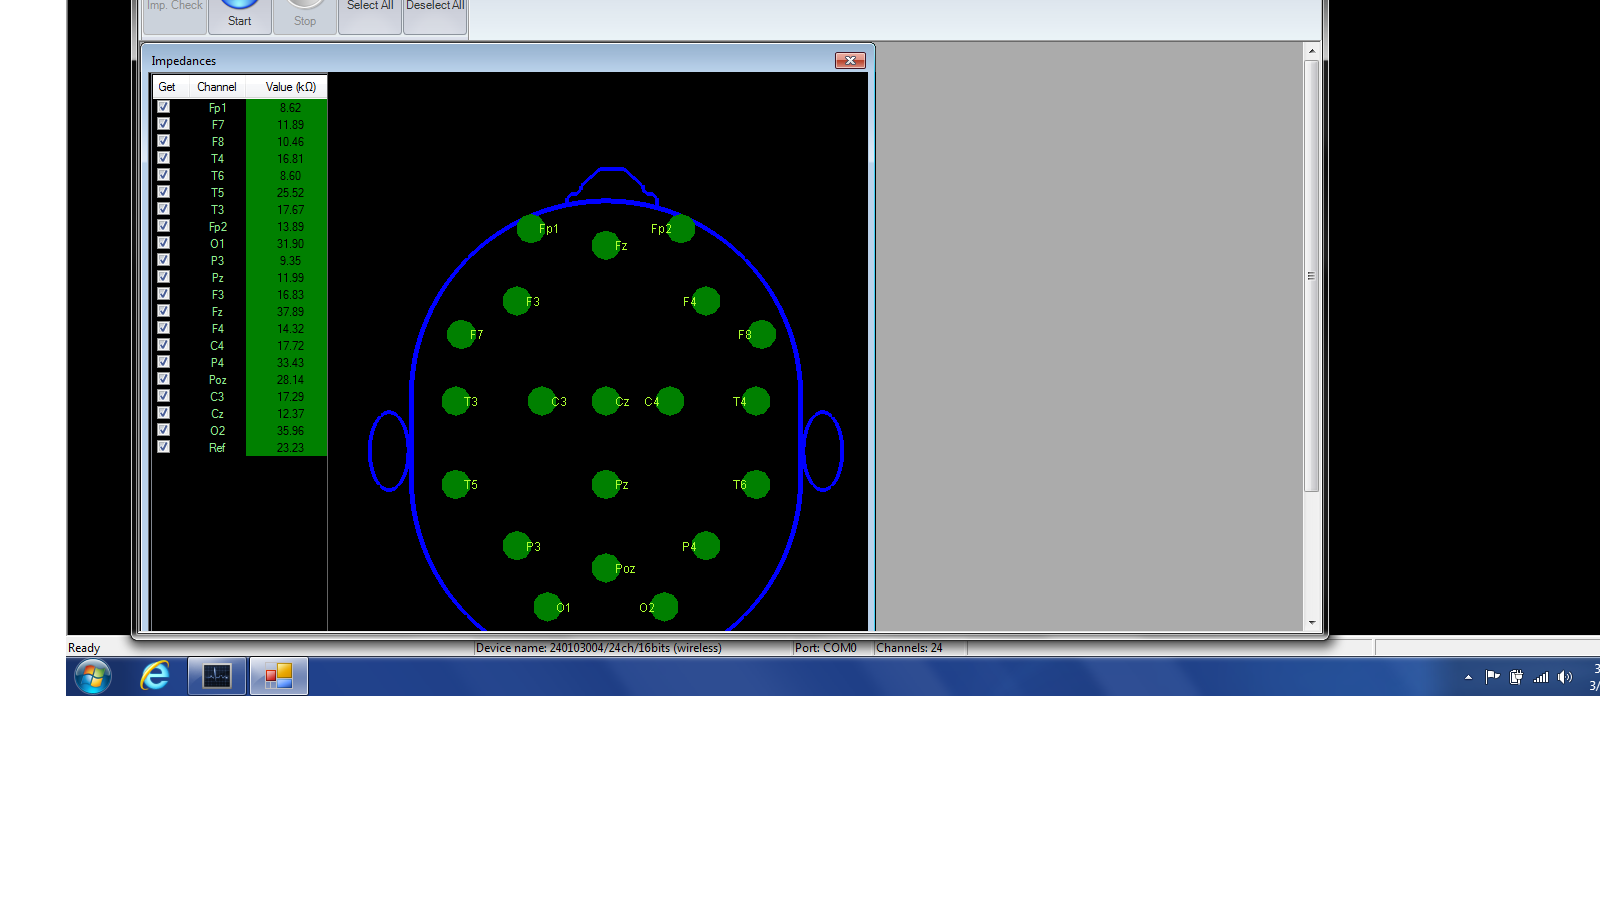The height and width of the screenshot is (900, 1600).
Task: Toggle the O1 channel Get checkbox
Action: coord(164,243)
